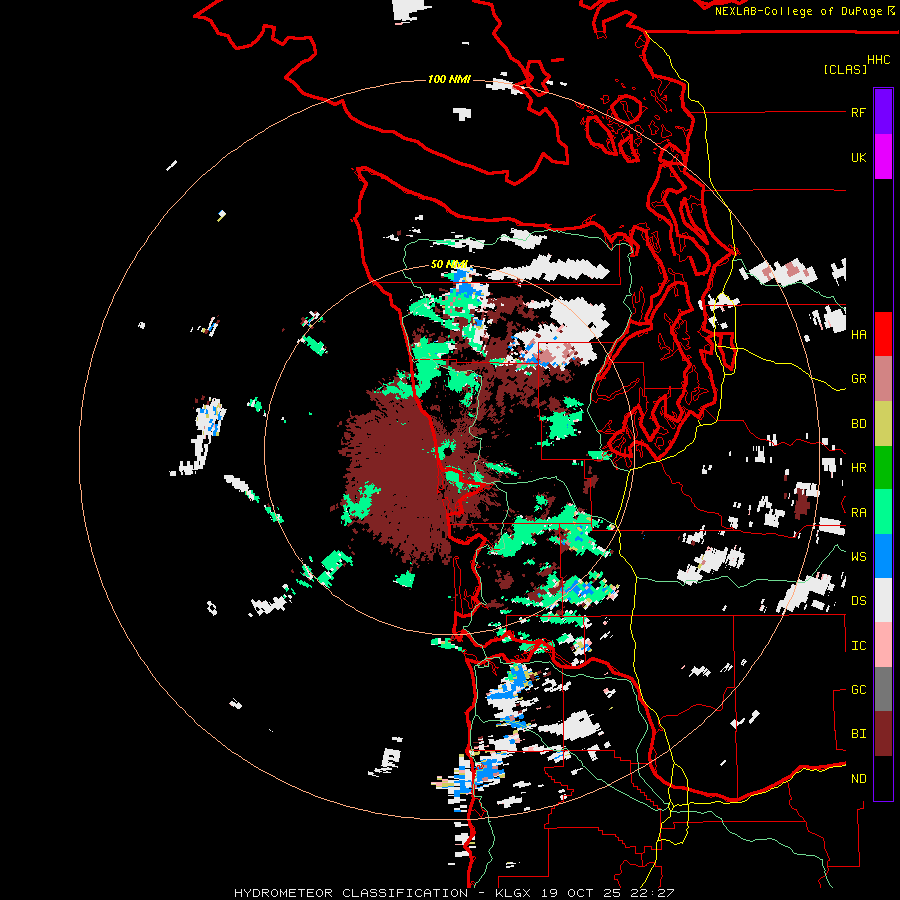Click the GR legend label

coord(858,379)
